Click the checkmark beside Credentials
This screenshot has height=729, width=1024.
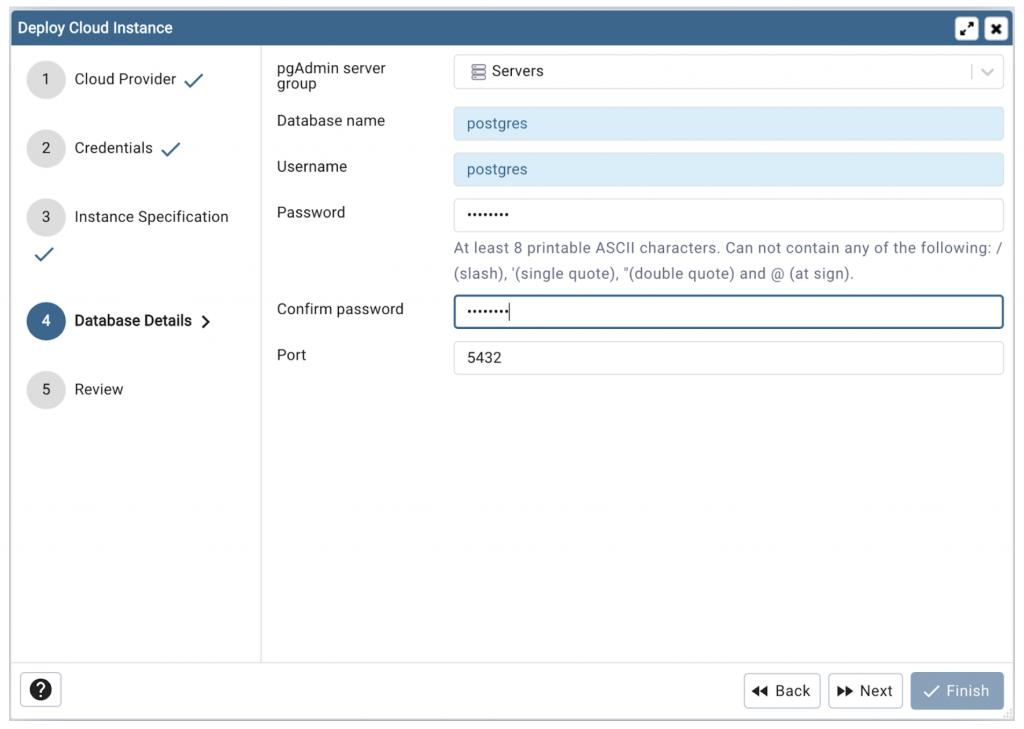(x=170, y=150)
